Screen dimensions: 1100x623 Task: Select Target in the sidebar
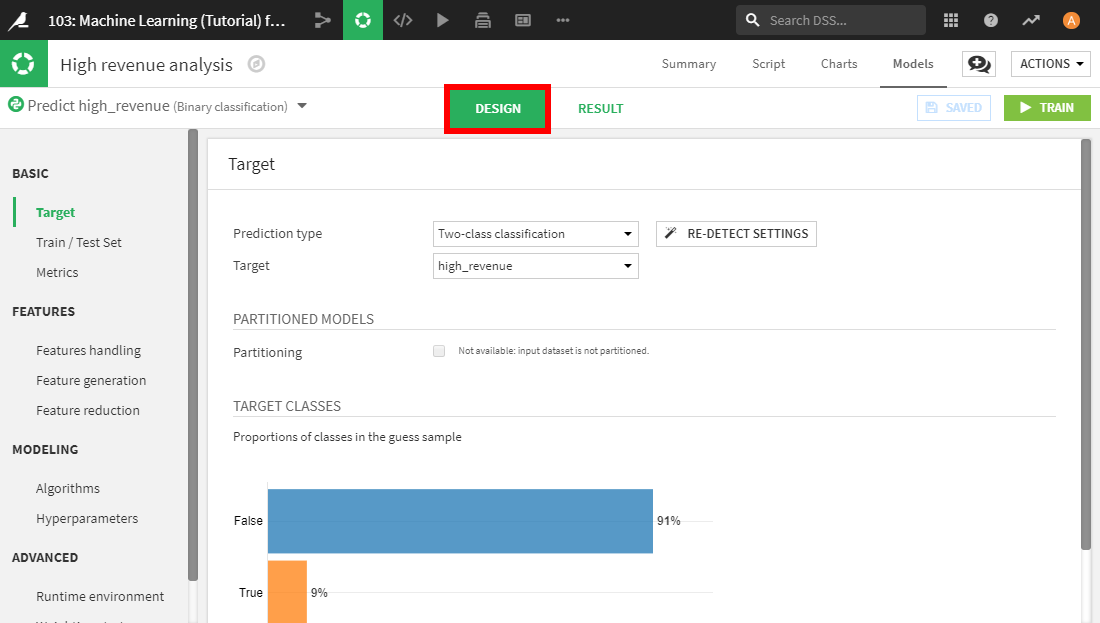(55, 213)
